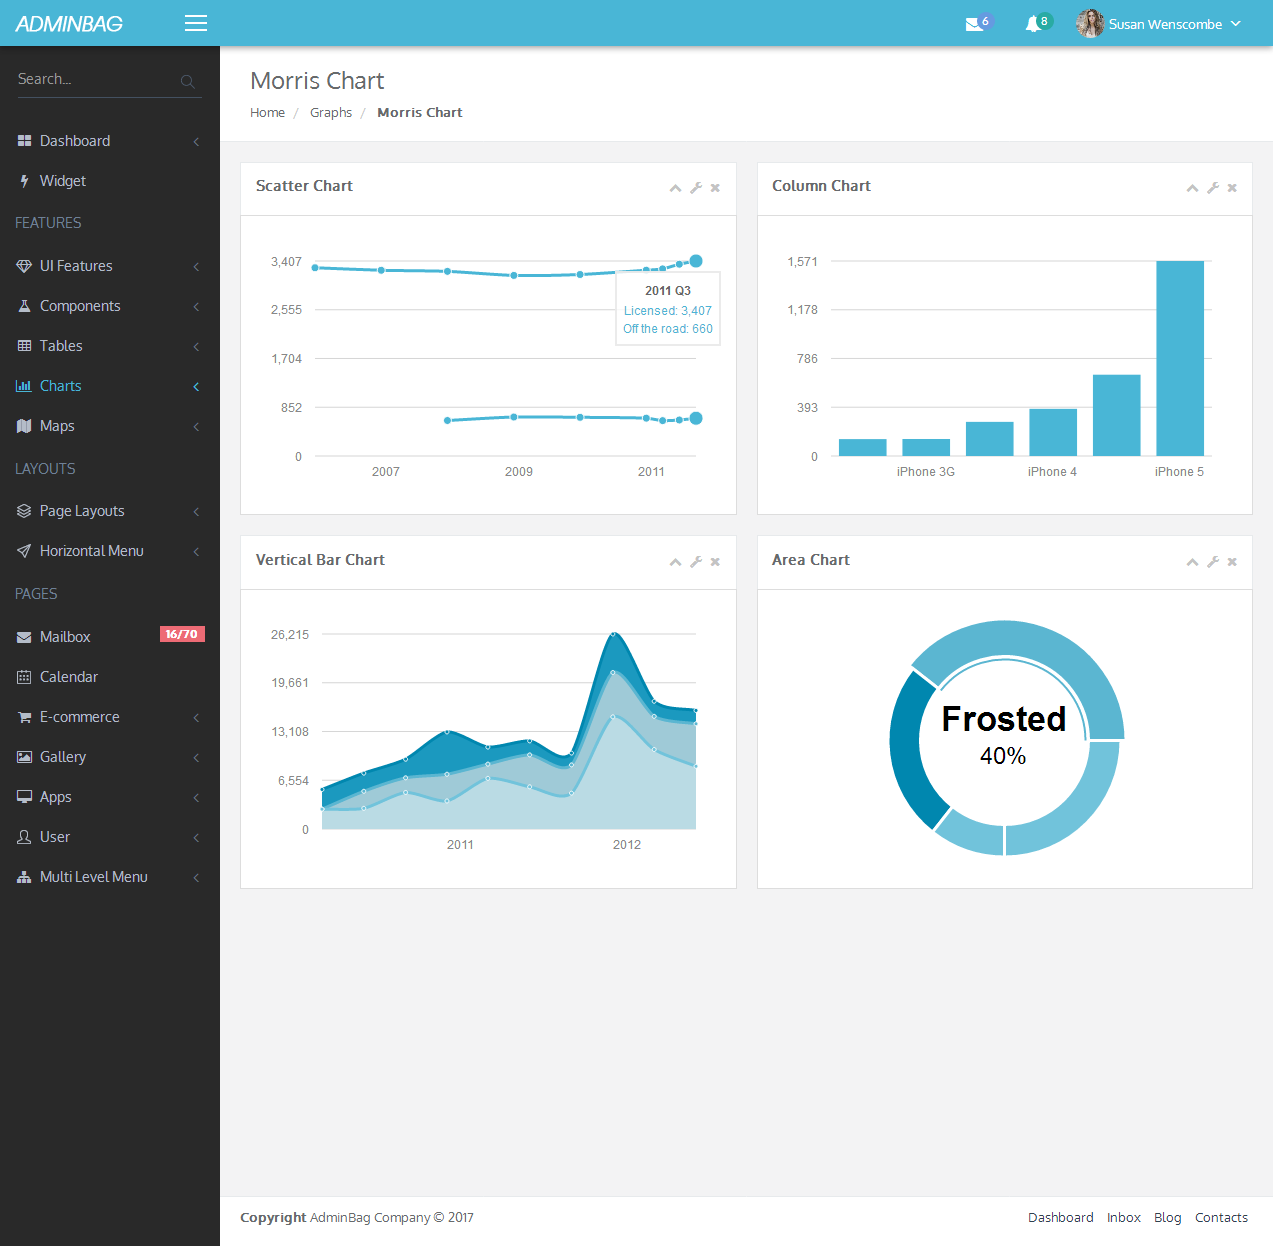Click the Contacts footer link
Image resolution: width=1273 pixels, height=1246 pixels.
[x=1221, y=1217]
